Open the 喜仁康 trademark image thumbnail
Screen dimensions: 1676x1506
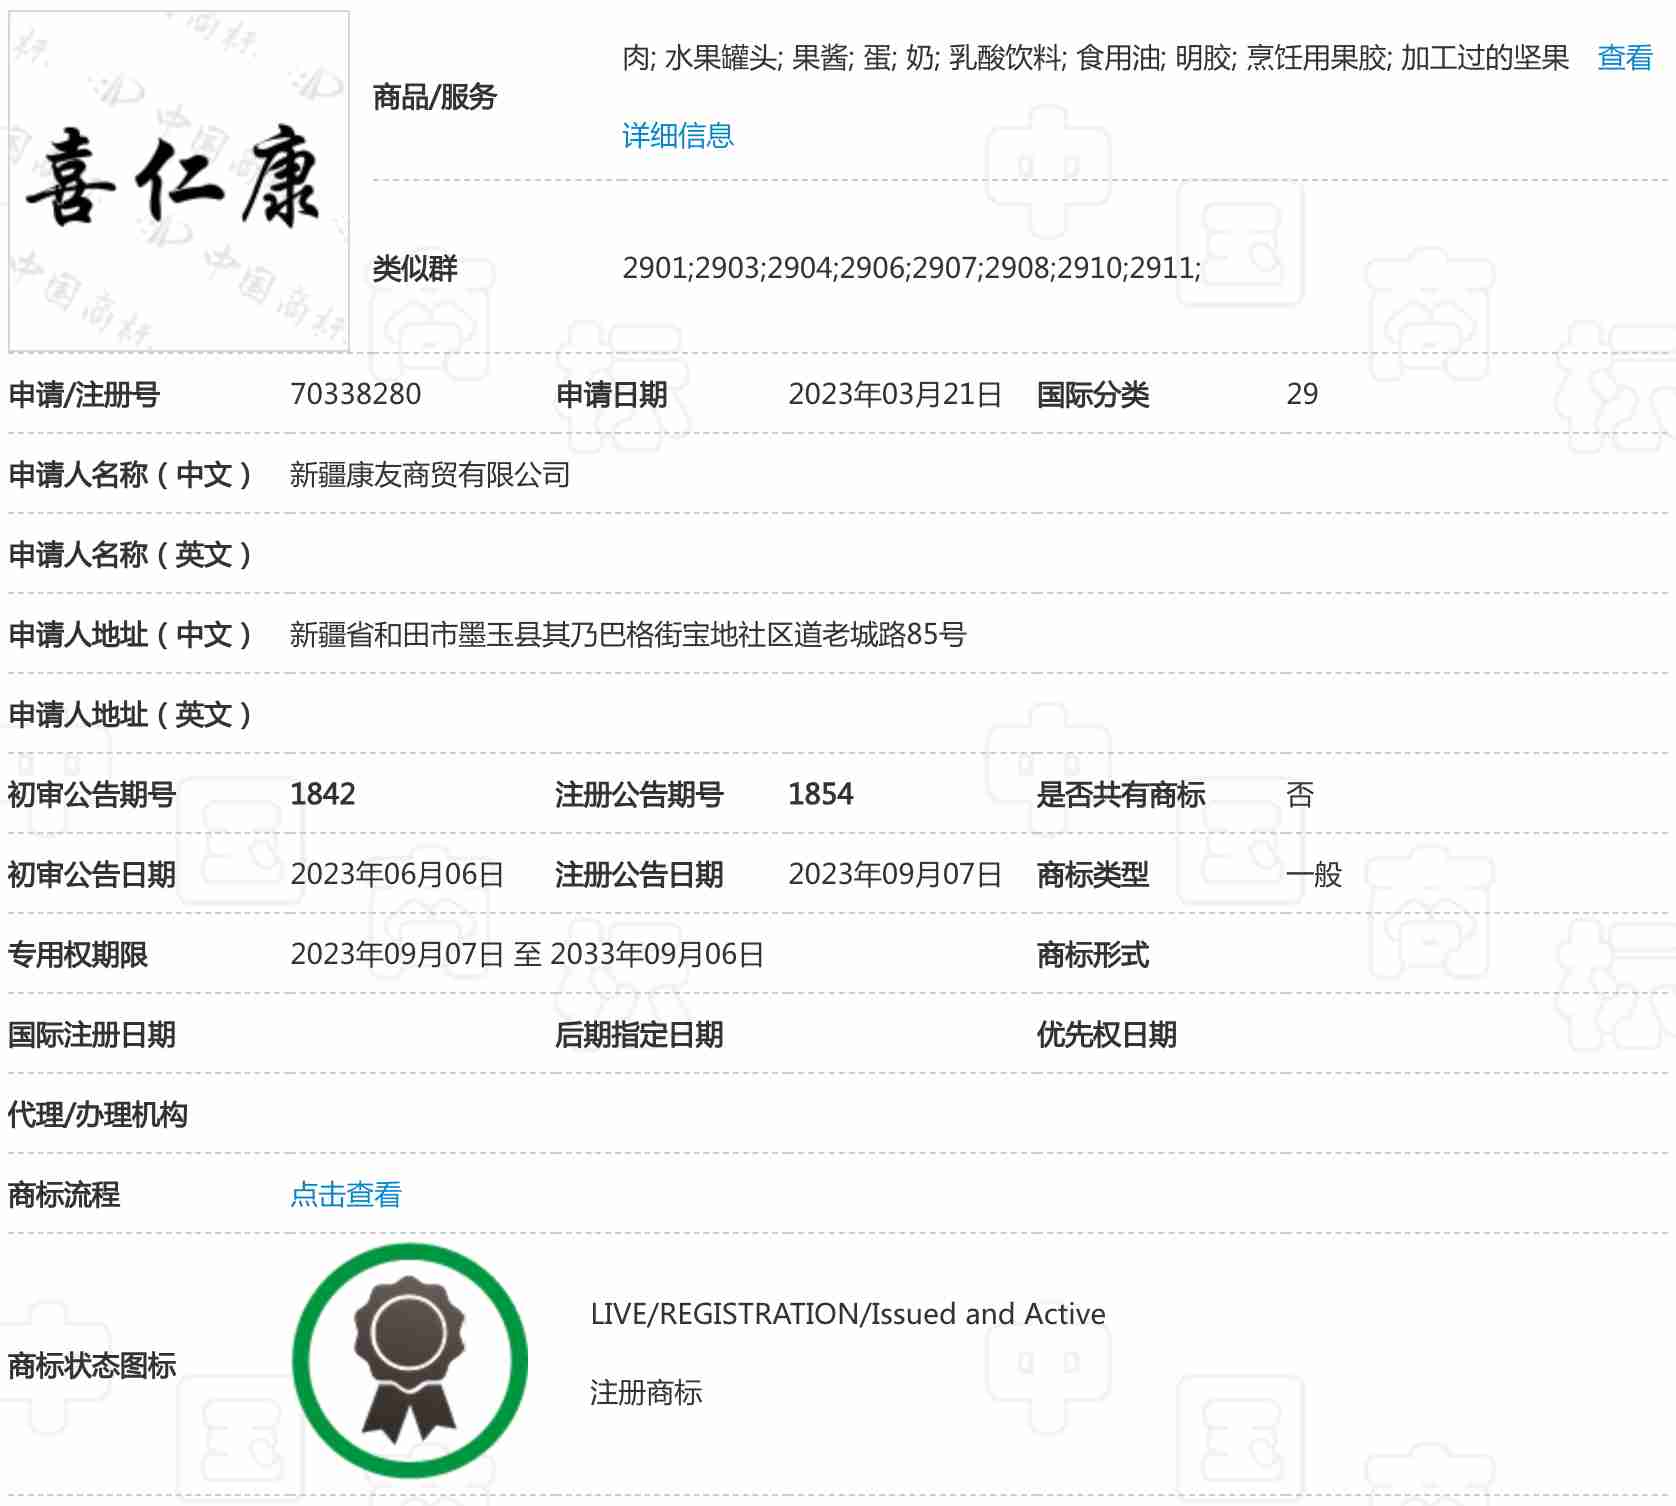(x=179, y=181)
